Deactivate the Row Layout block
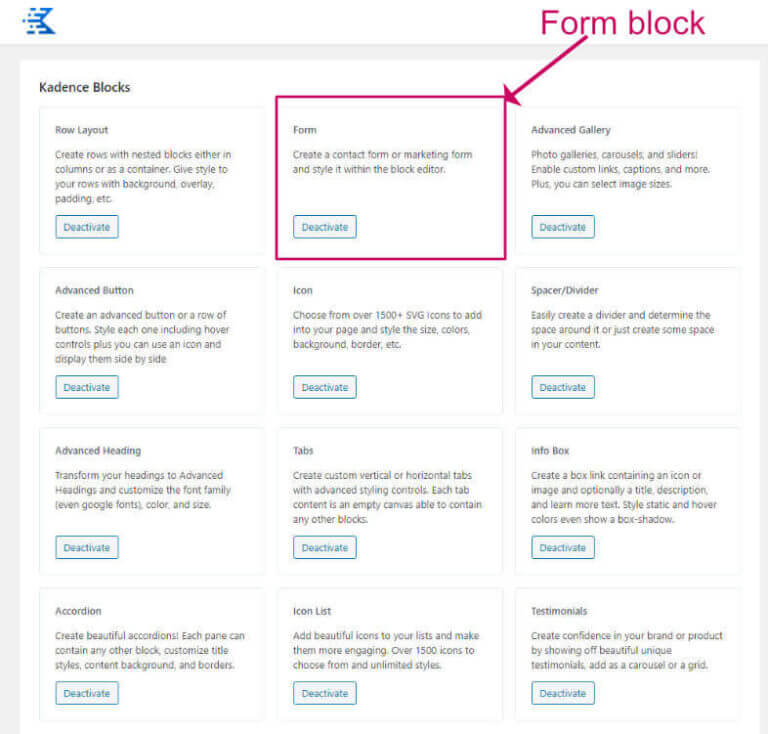This screenshot has width=768, height=734. pos(87,227)
